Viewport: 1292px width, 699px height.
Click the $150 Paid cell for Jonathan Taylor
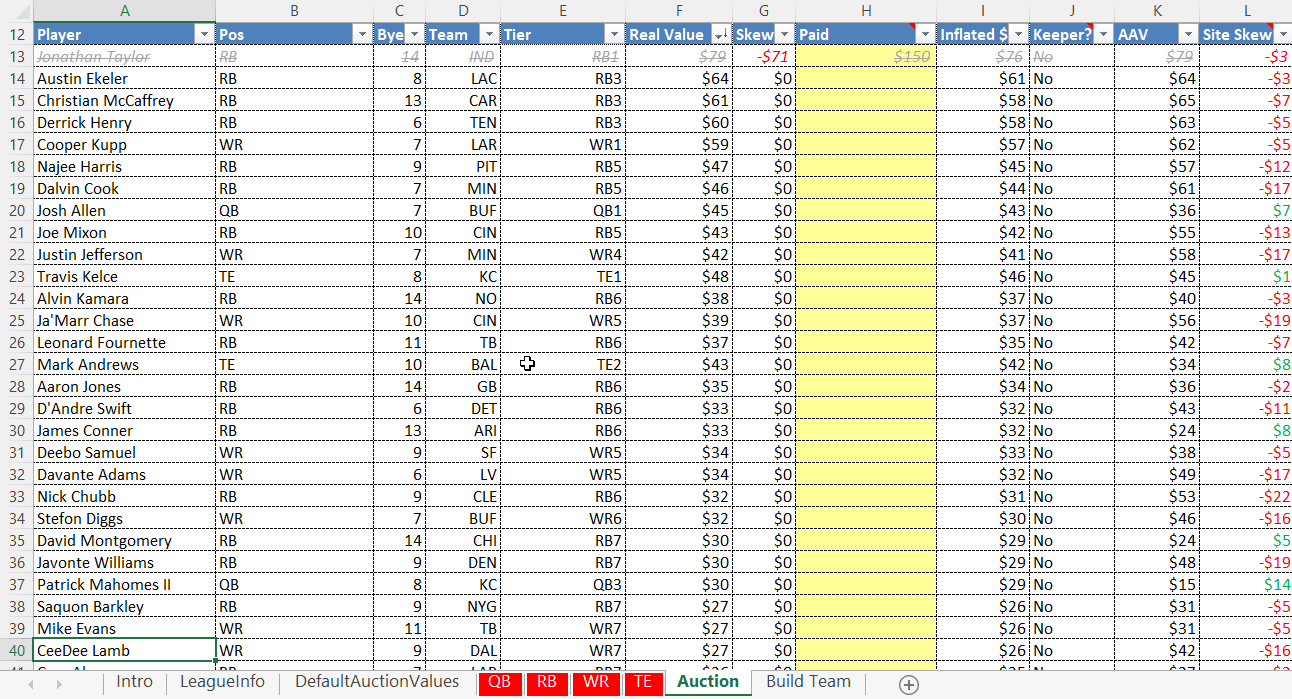[x=866, y=56]
